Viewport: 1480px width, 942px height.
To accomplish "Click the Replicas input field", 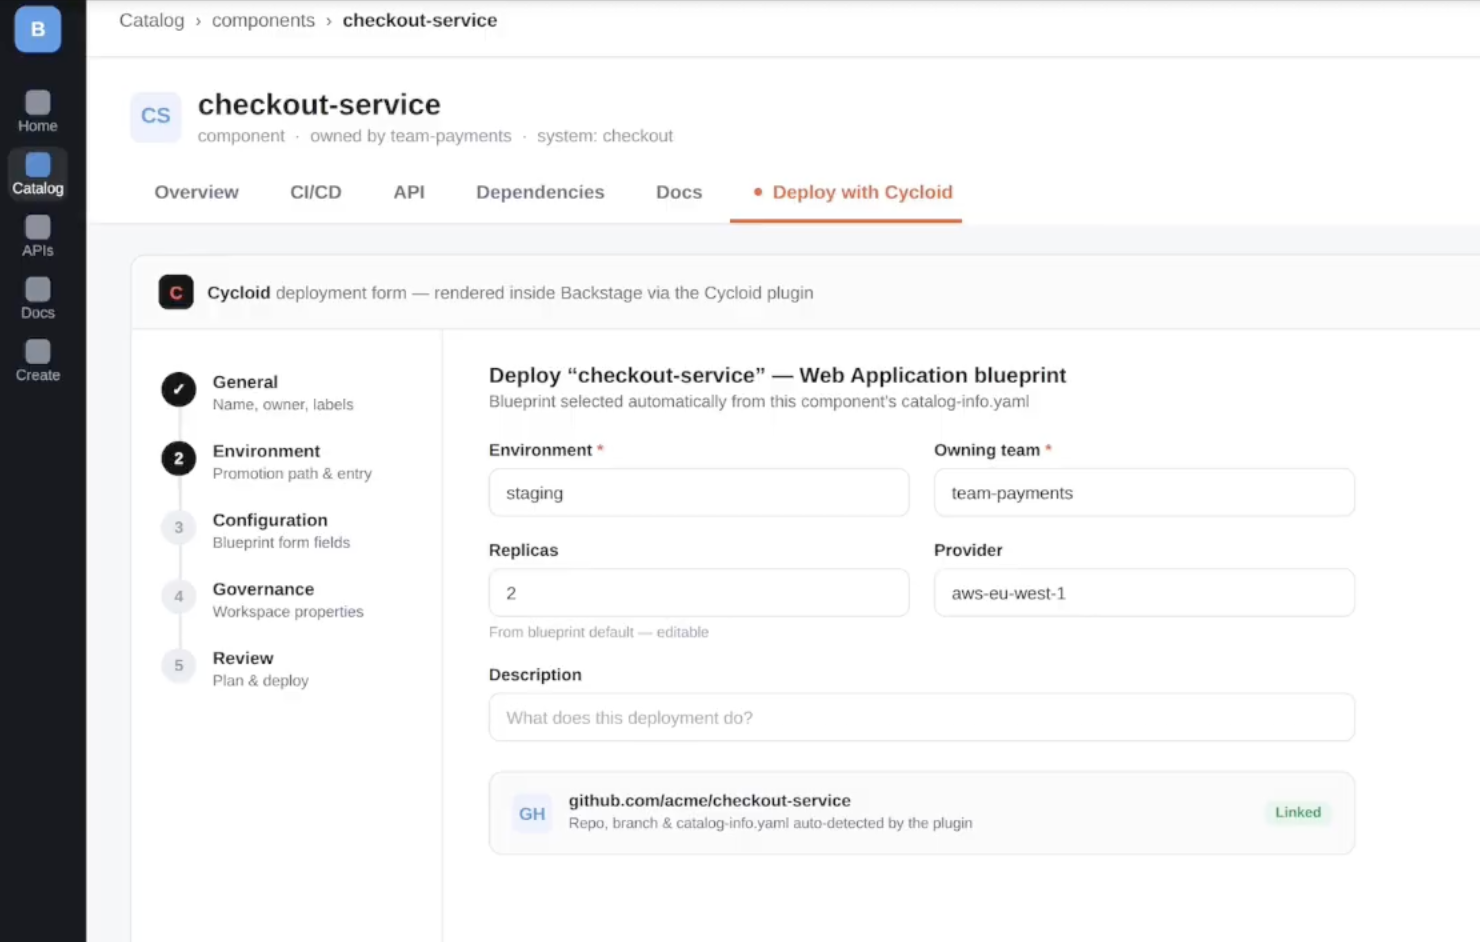I will click(x=699, y=592).
